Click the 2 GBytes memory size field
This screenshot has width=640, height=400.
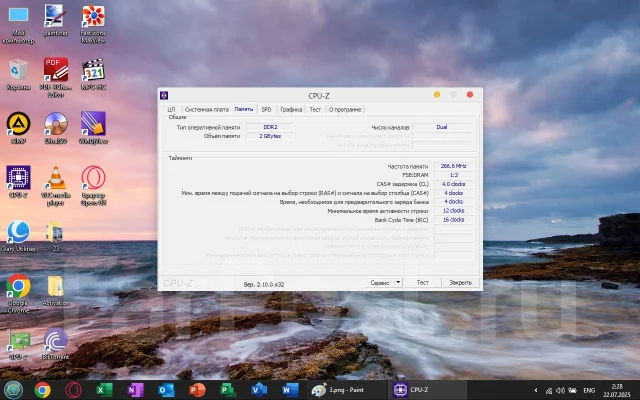tap(270, 136)
